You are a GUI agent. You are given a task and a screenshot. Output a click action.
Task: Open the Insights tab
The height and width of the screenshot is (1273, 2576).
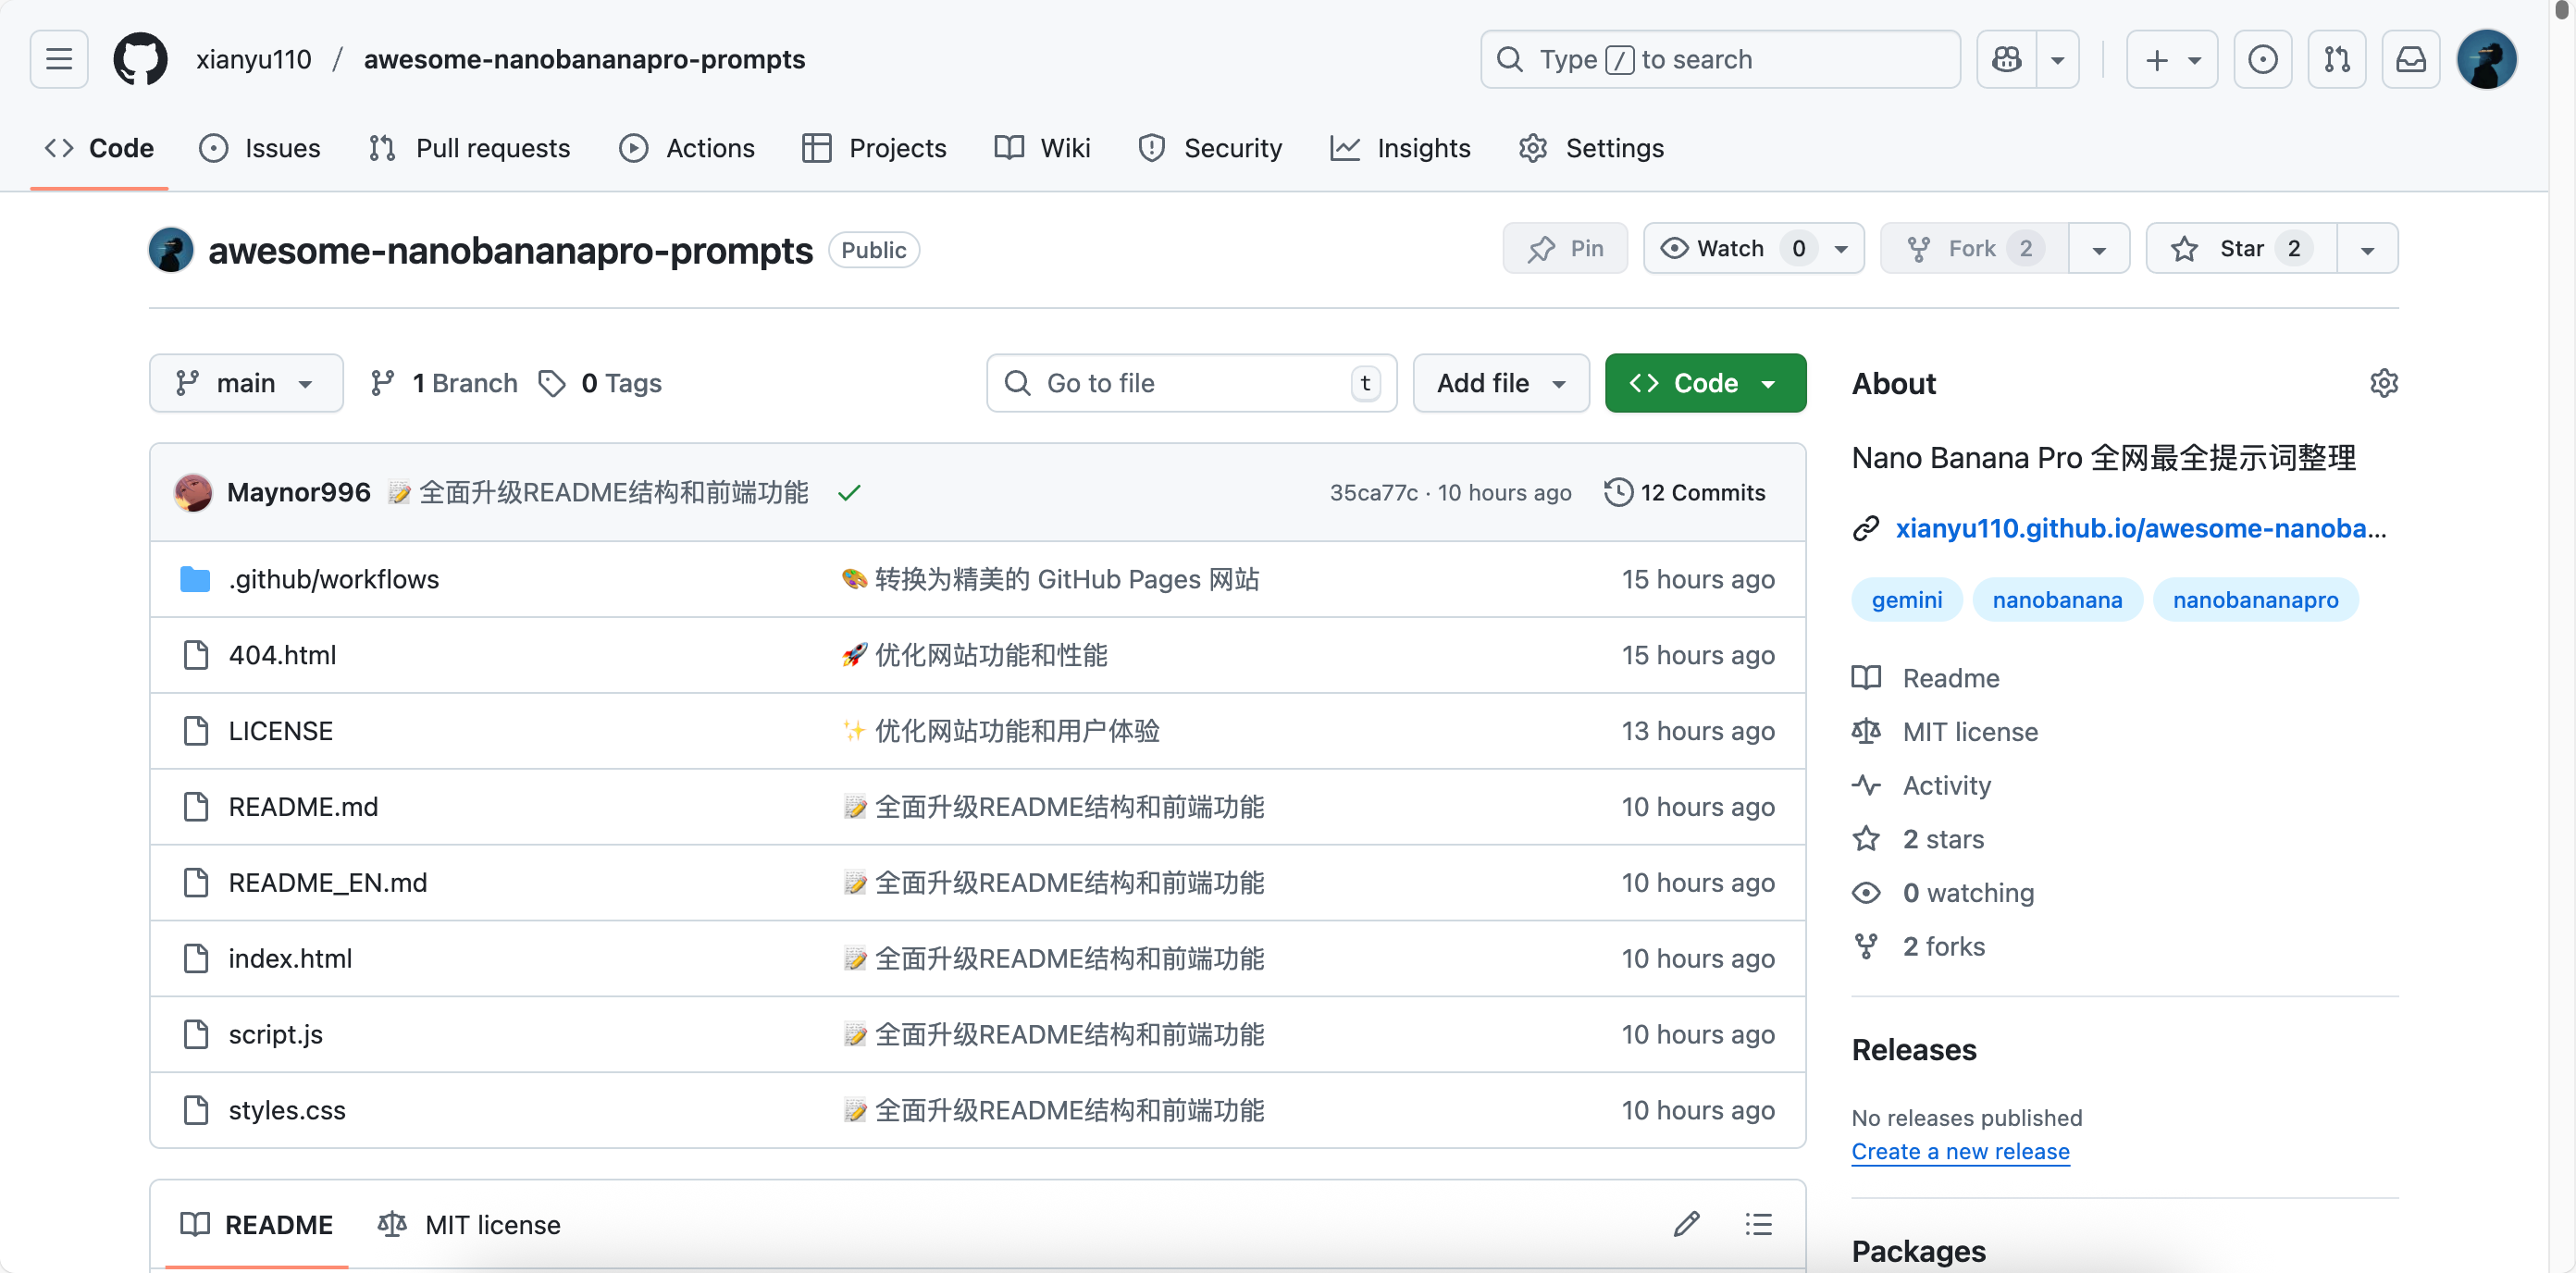(x=1400, y=148)
